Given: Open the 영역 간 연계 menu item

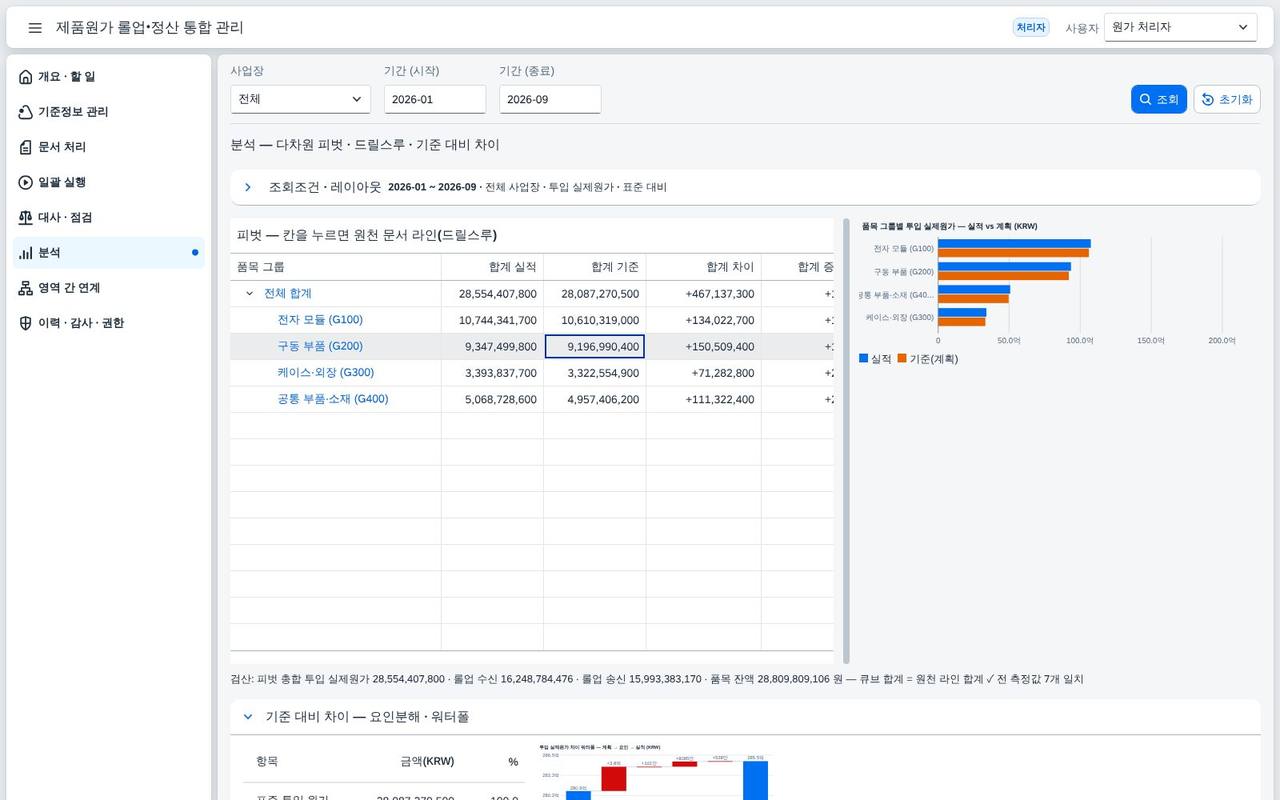Looking at the screenshot, I should (x=109, y=288).
